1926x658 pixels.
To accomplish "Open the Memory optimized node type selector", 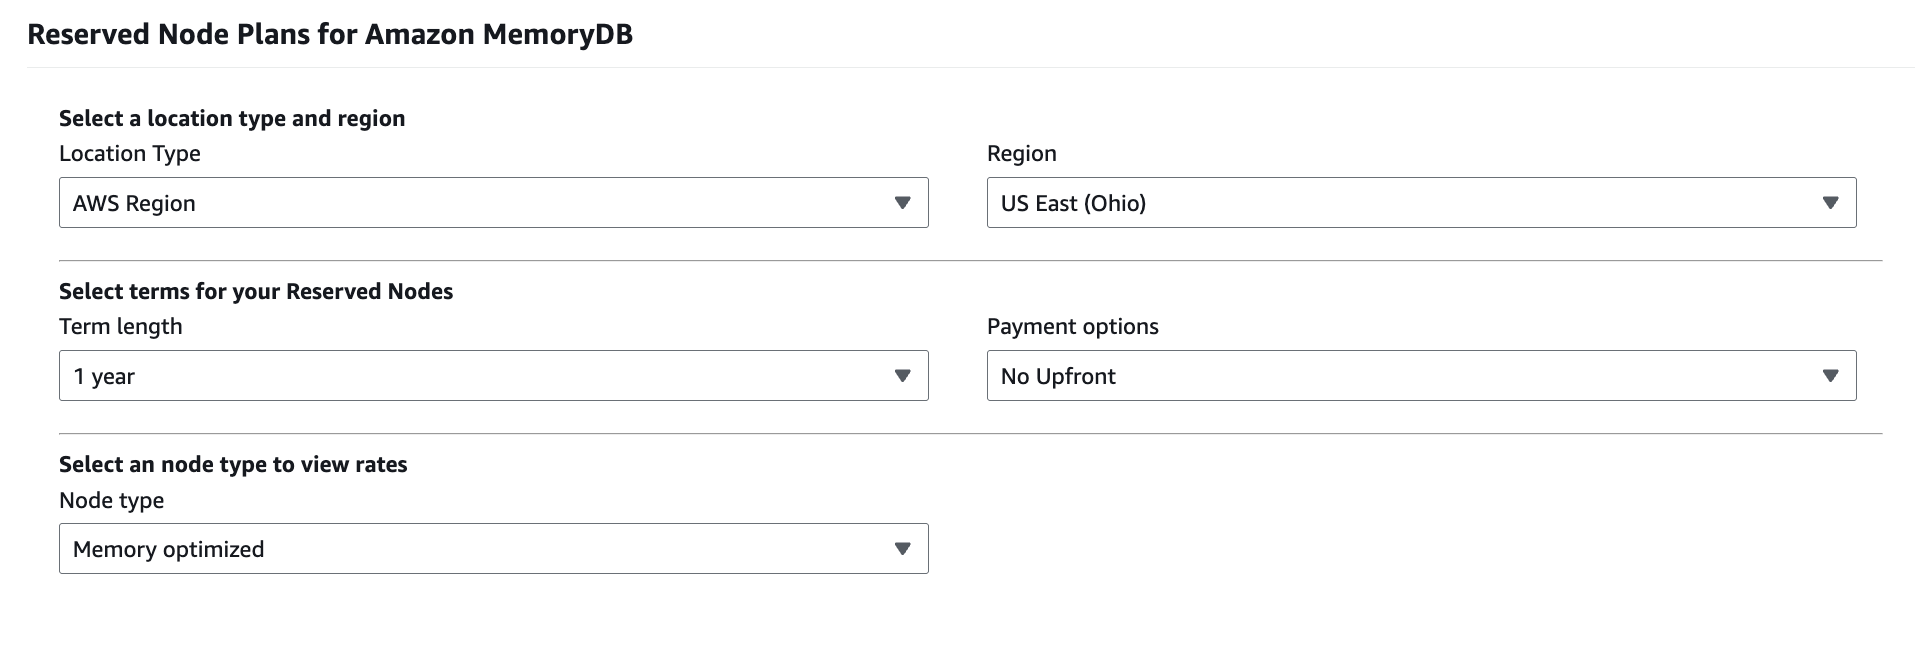I will [x=480, y=549].
